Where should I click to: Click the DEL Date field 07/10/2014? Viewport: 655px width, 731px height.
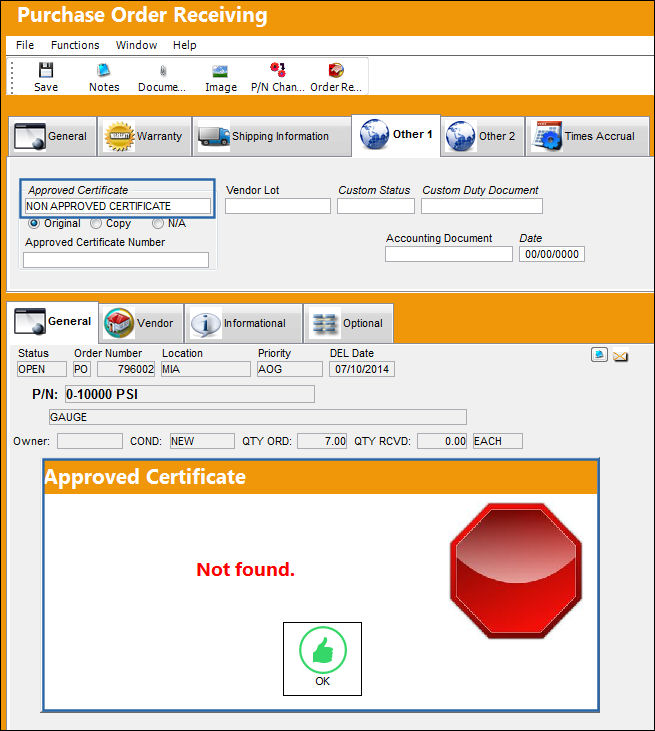(362, 369)
